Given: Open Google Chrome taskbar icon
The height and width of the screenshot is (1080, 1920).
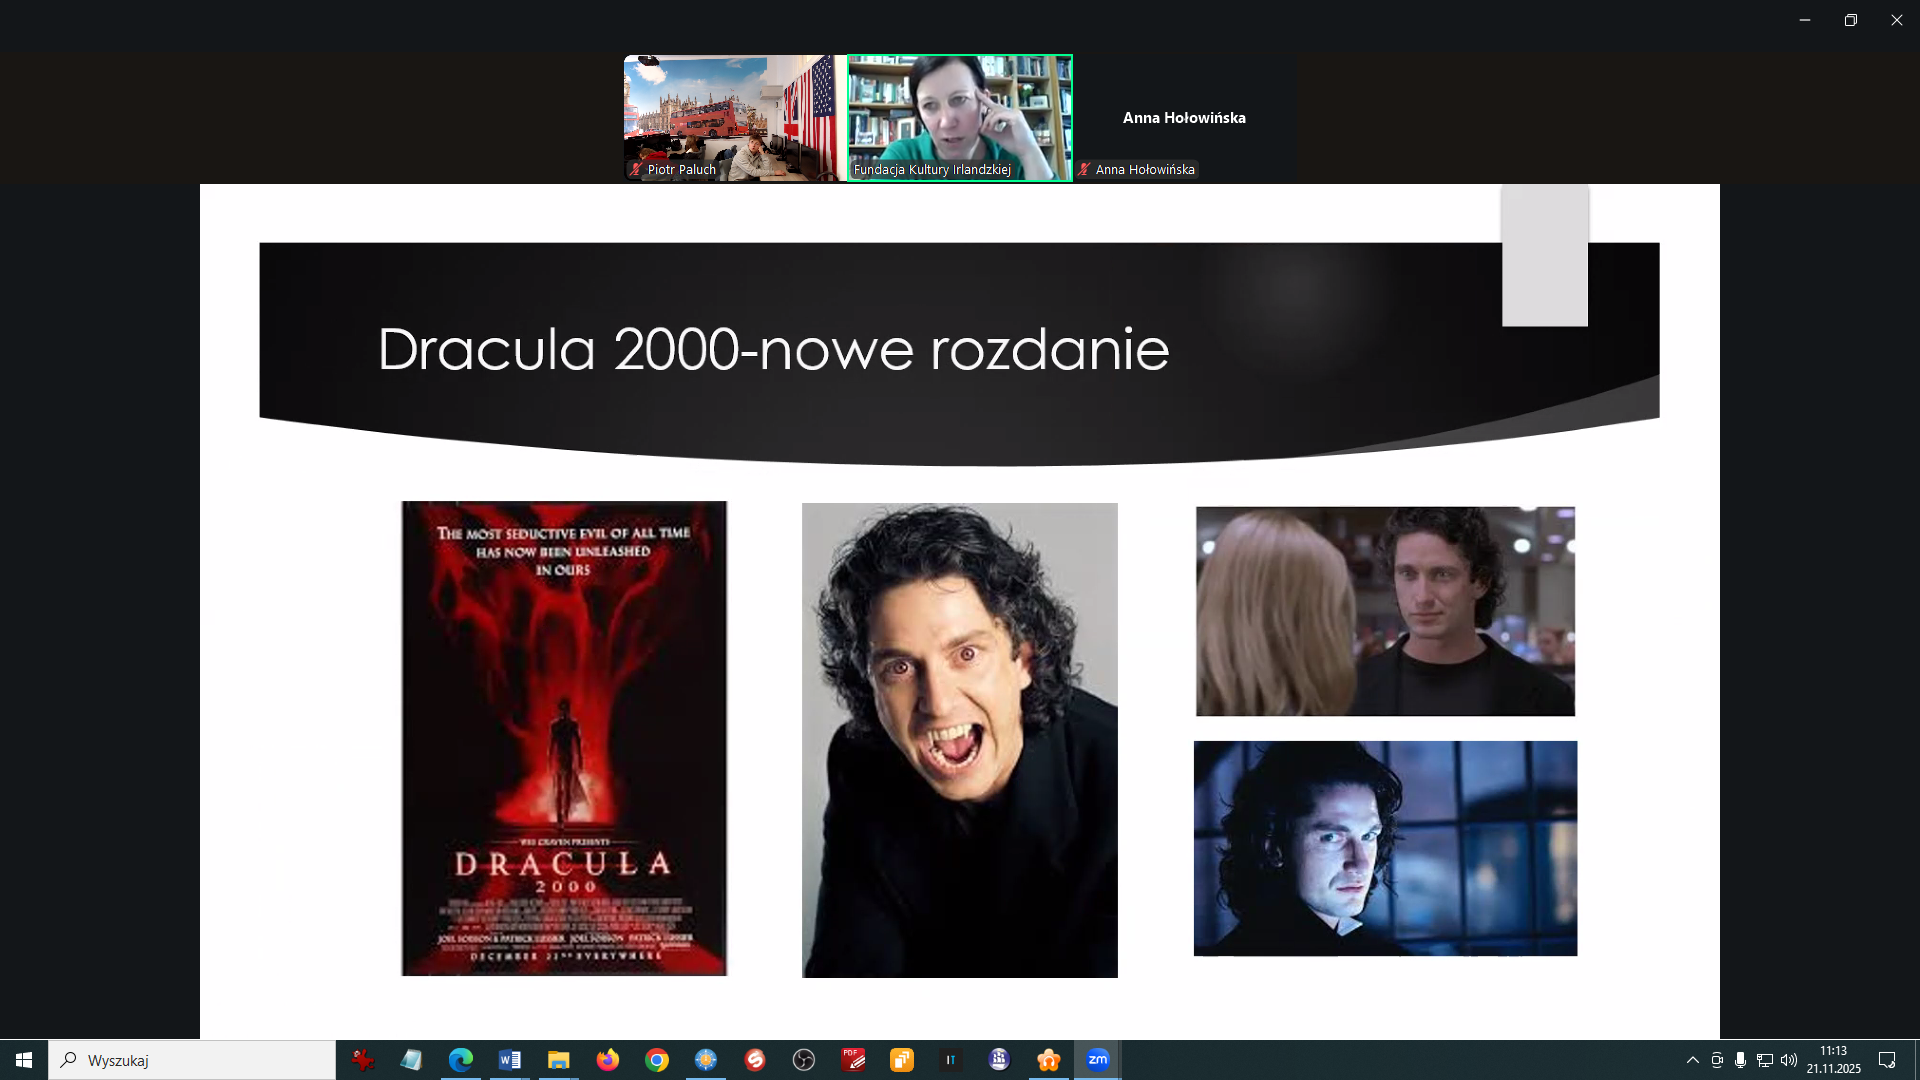Looking at the screenshot, I should click(x=656, y=1060).
